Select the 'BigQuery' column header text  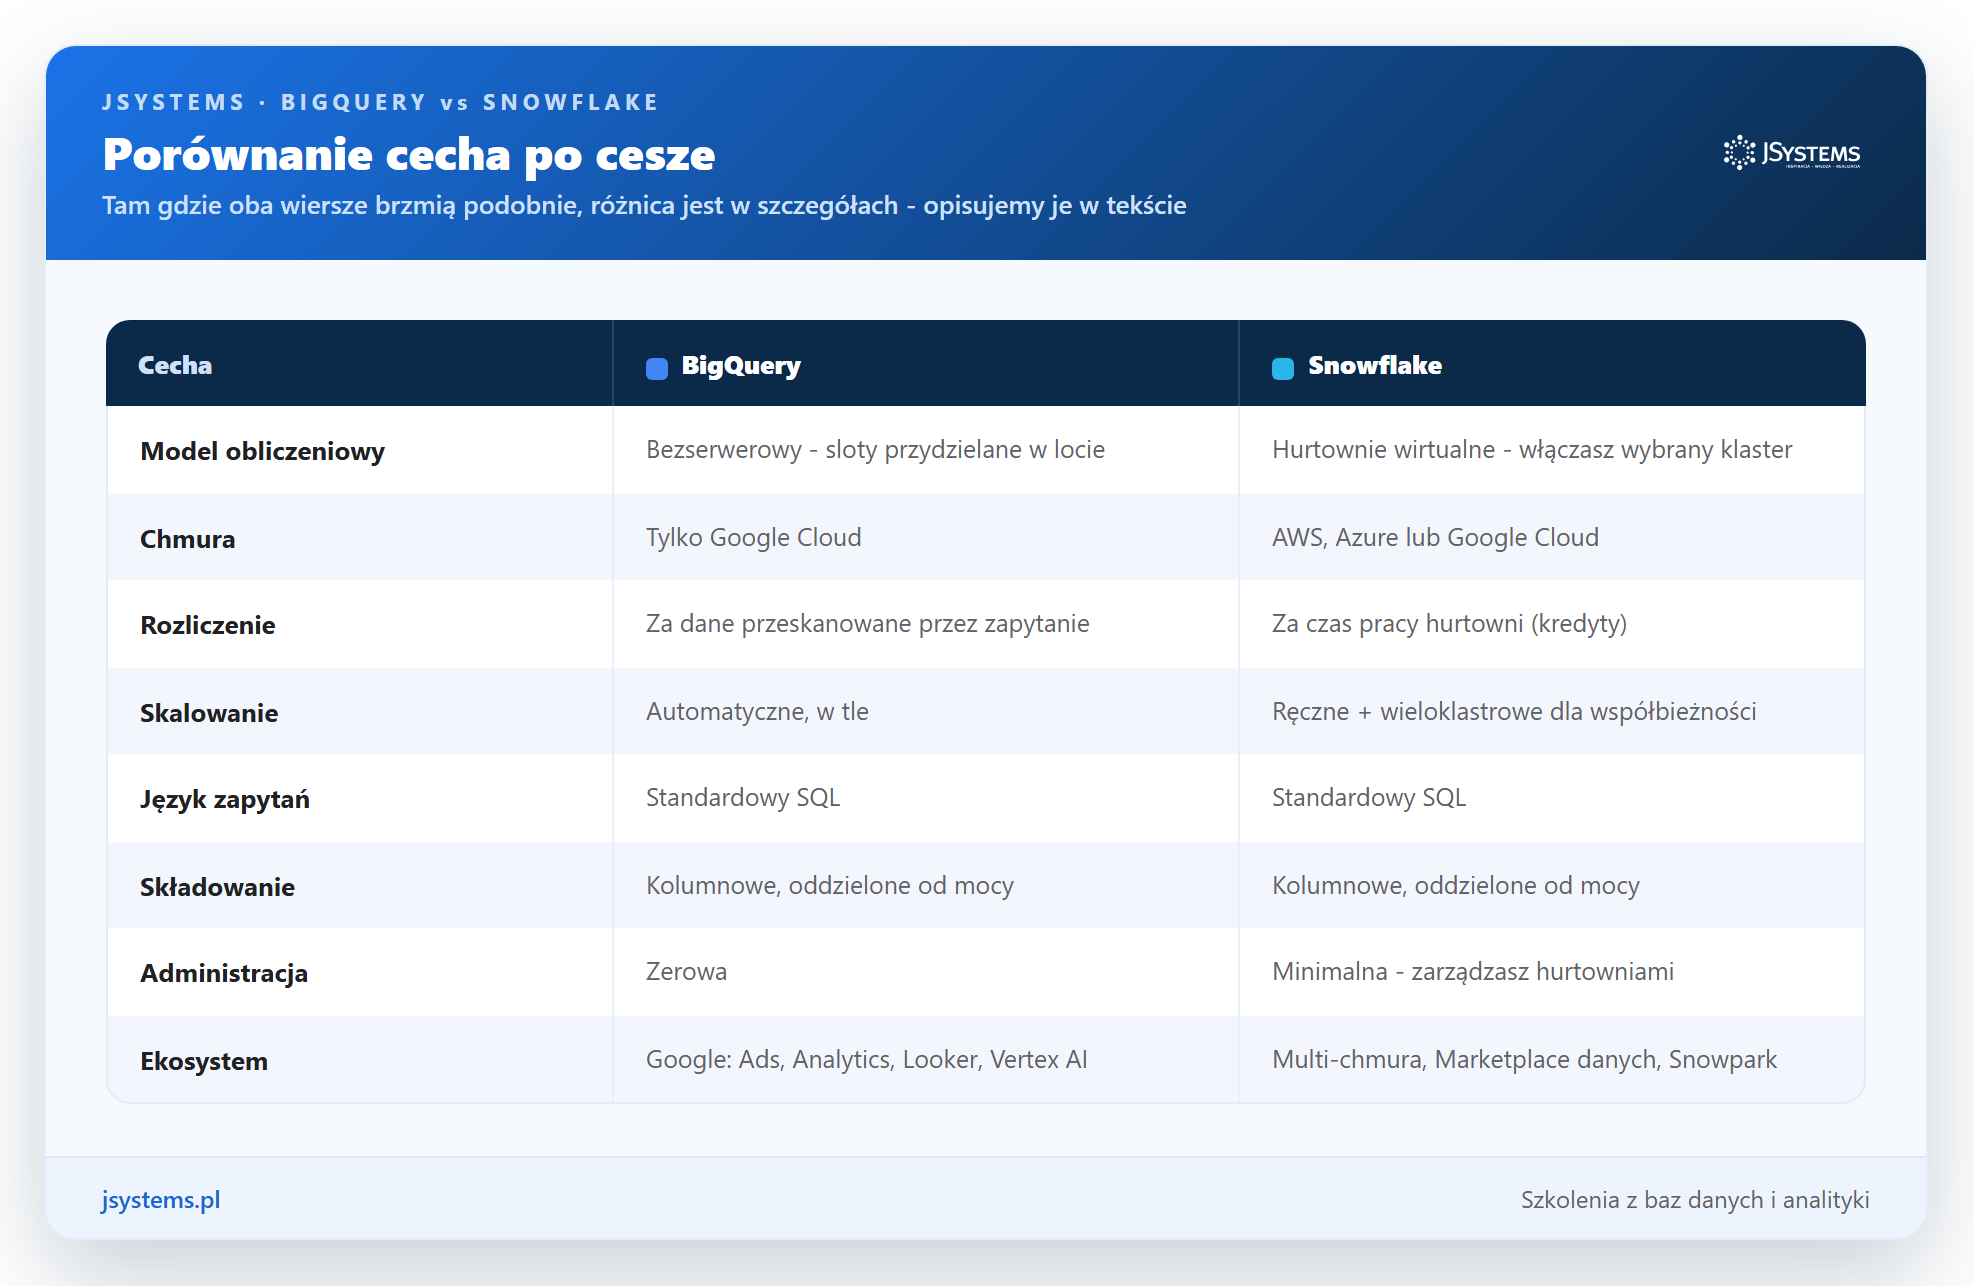(x=741, y=366)
